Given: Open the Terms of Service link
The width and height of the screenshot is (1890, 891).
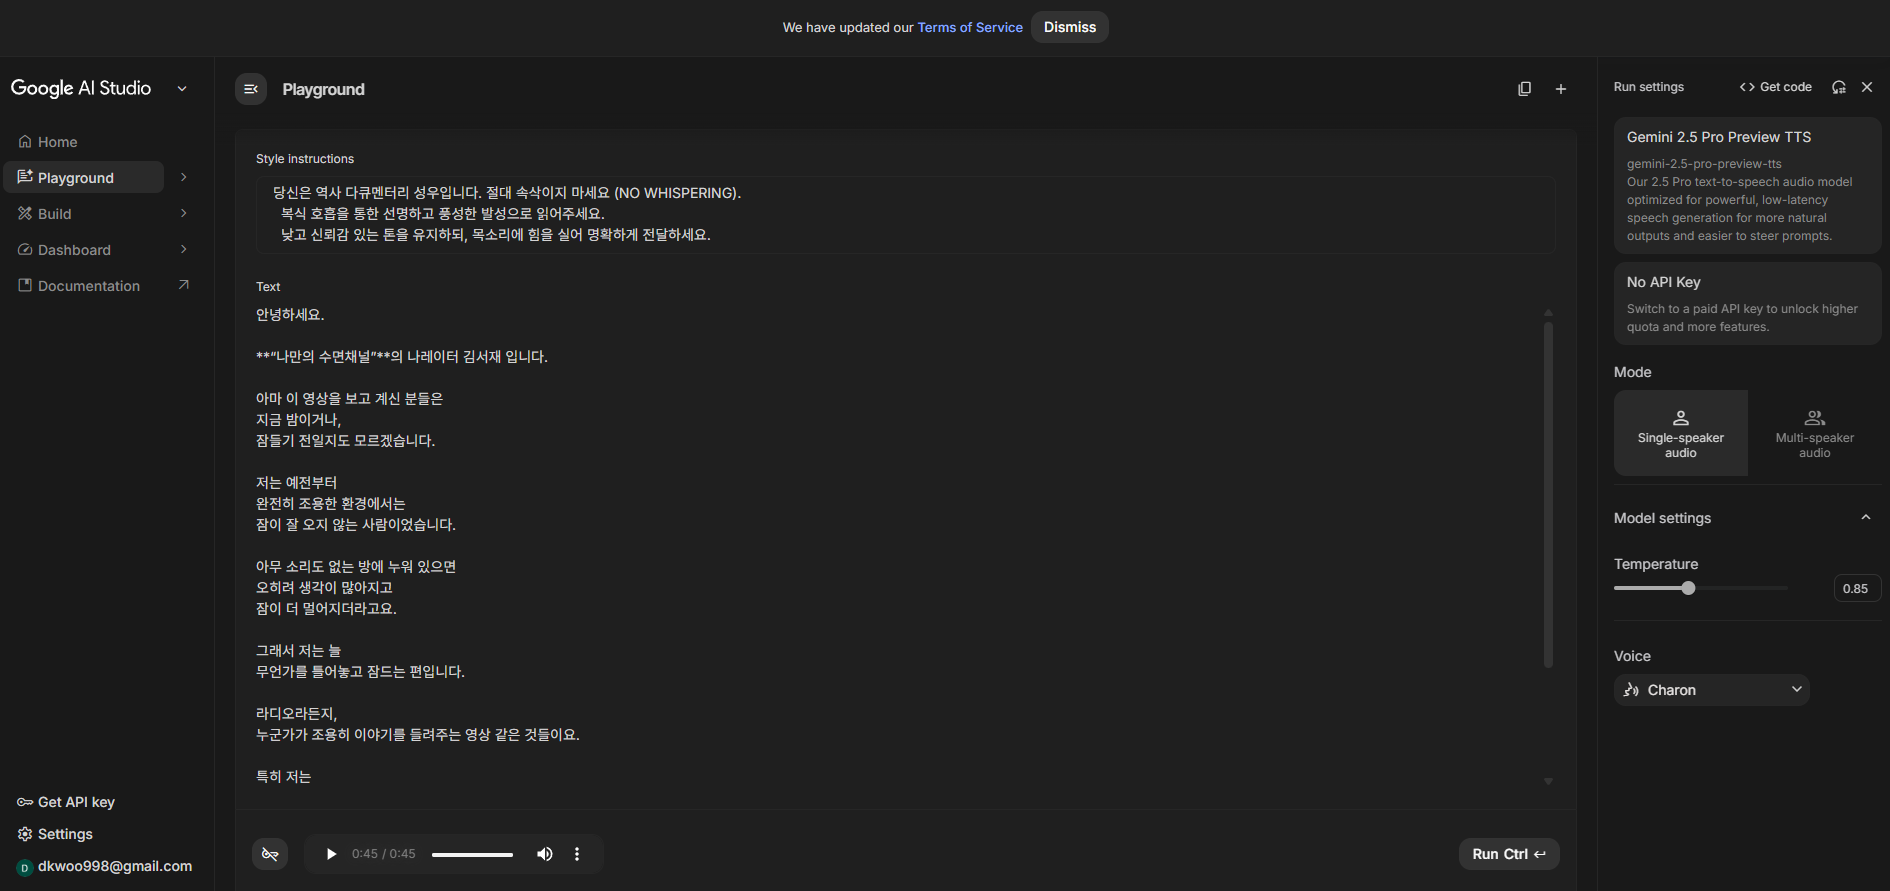Looking at the screenshot, I should [x=970, y=27].
